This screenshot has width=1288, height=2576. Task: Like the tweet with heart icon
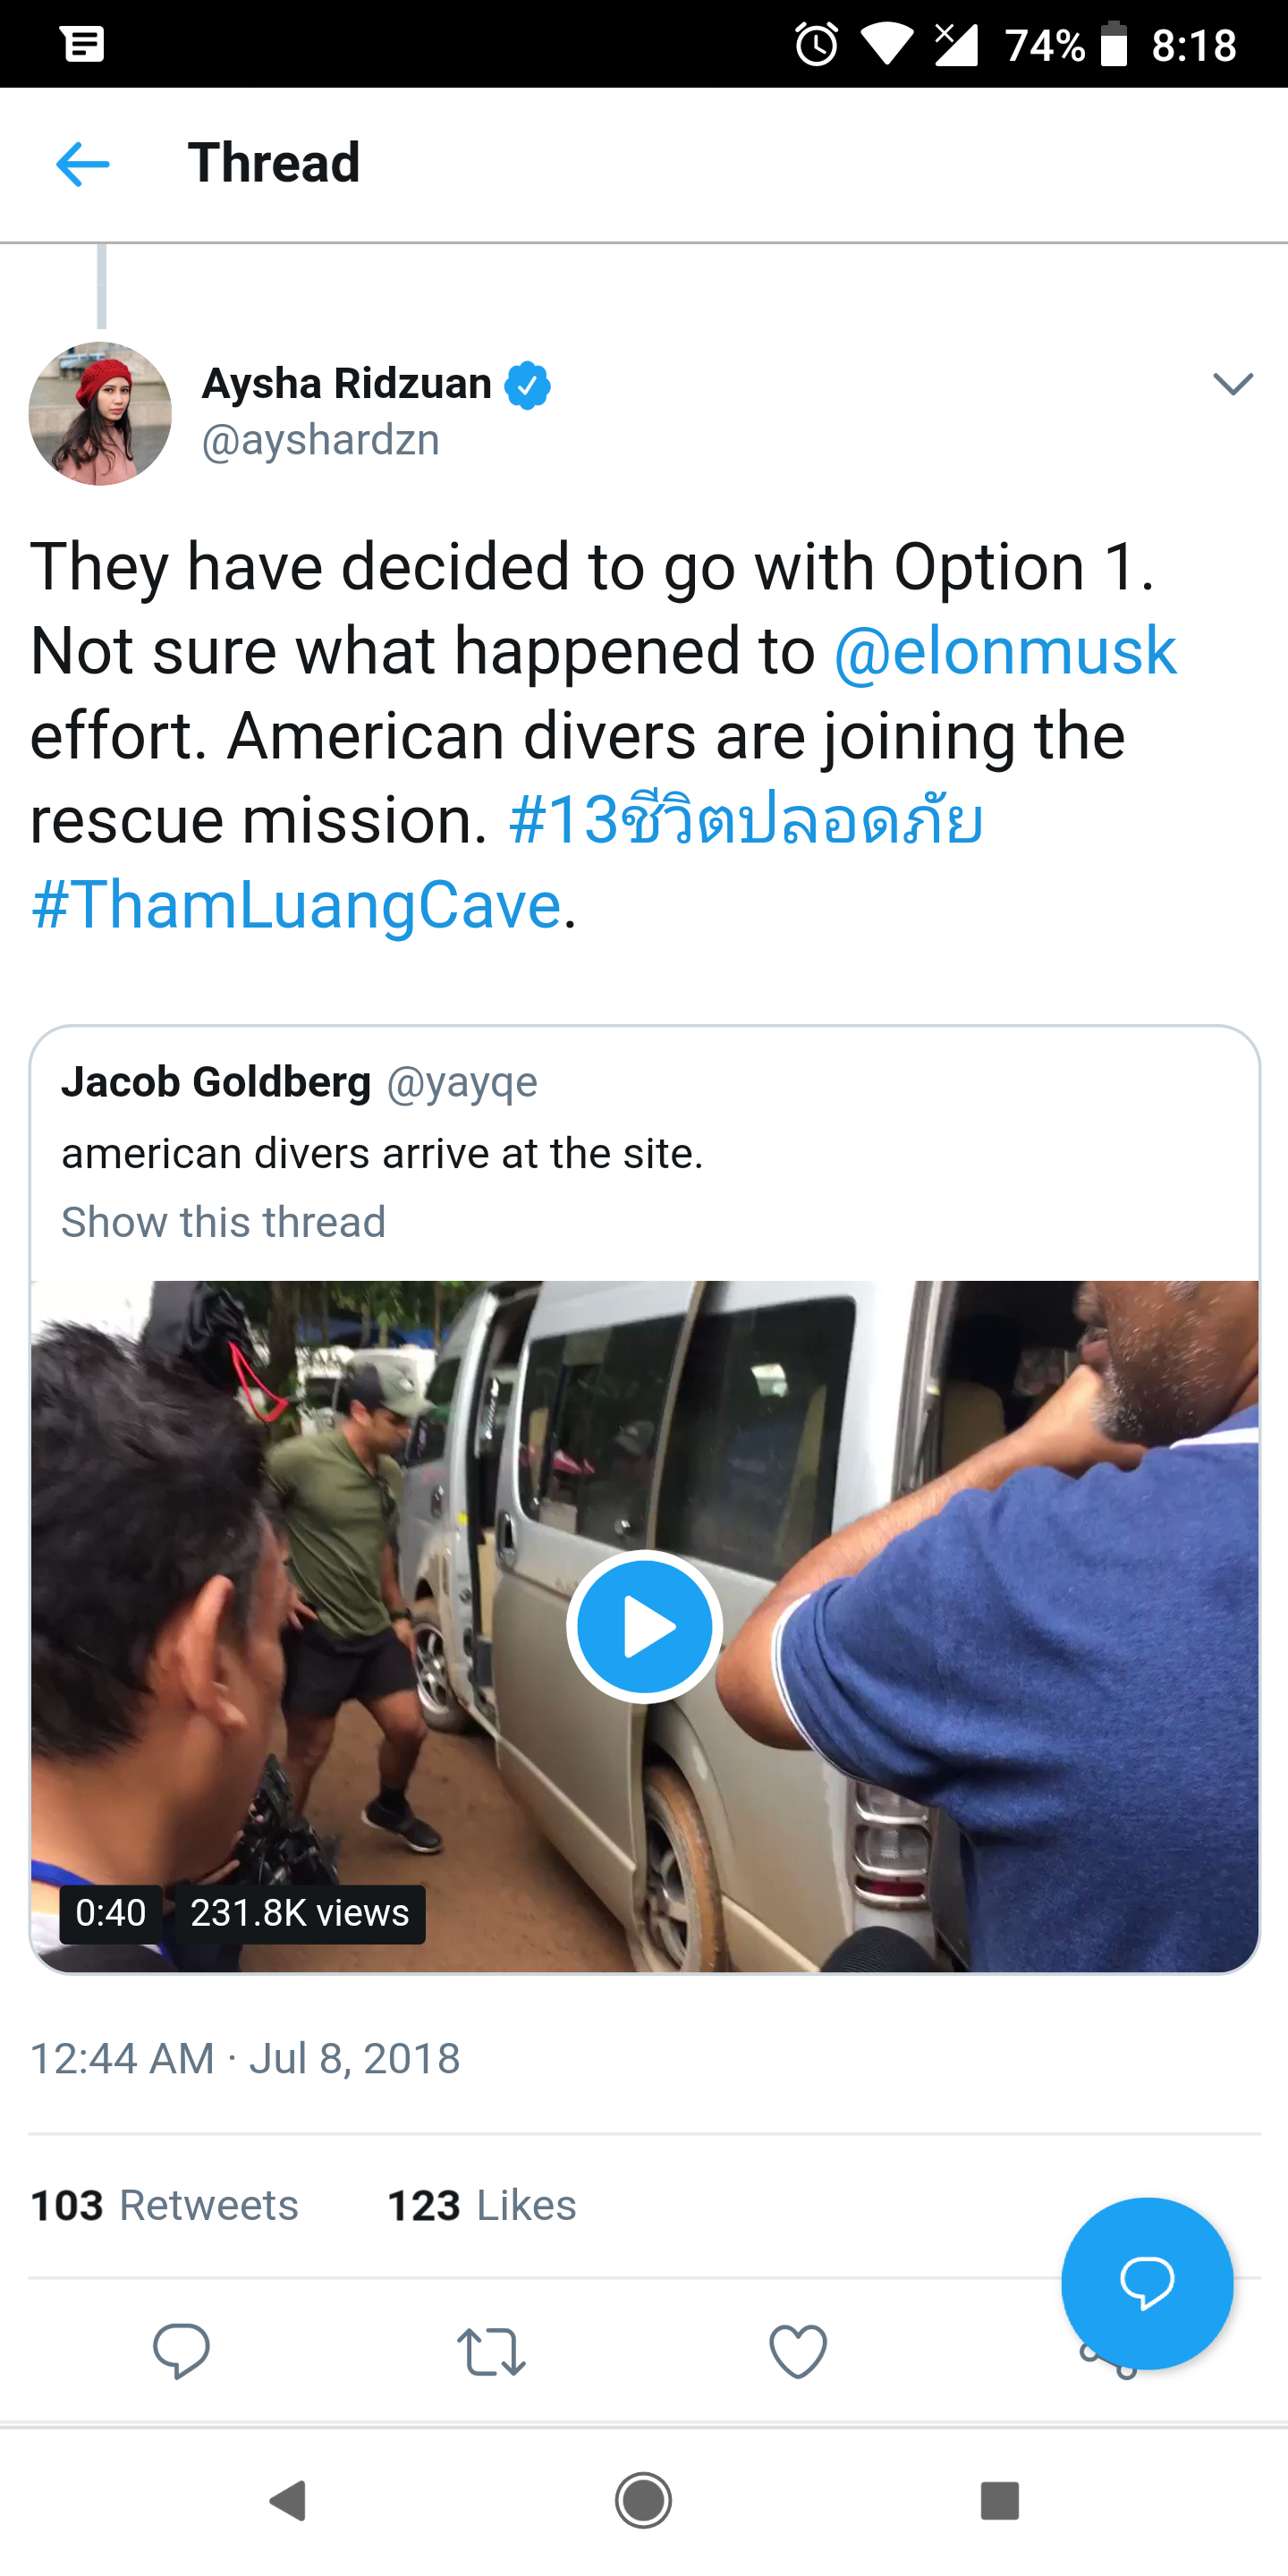(x=798, y=2350)
